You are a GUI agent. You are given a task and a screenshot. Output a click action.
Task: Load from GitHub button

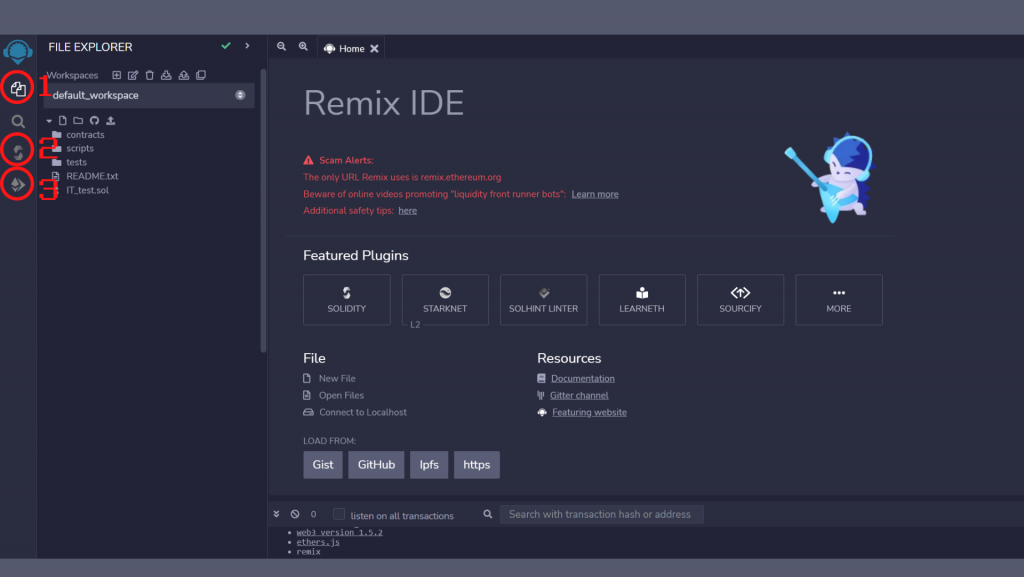click(x=376, y=465)
